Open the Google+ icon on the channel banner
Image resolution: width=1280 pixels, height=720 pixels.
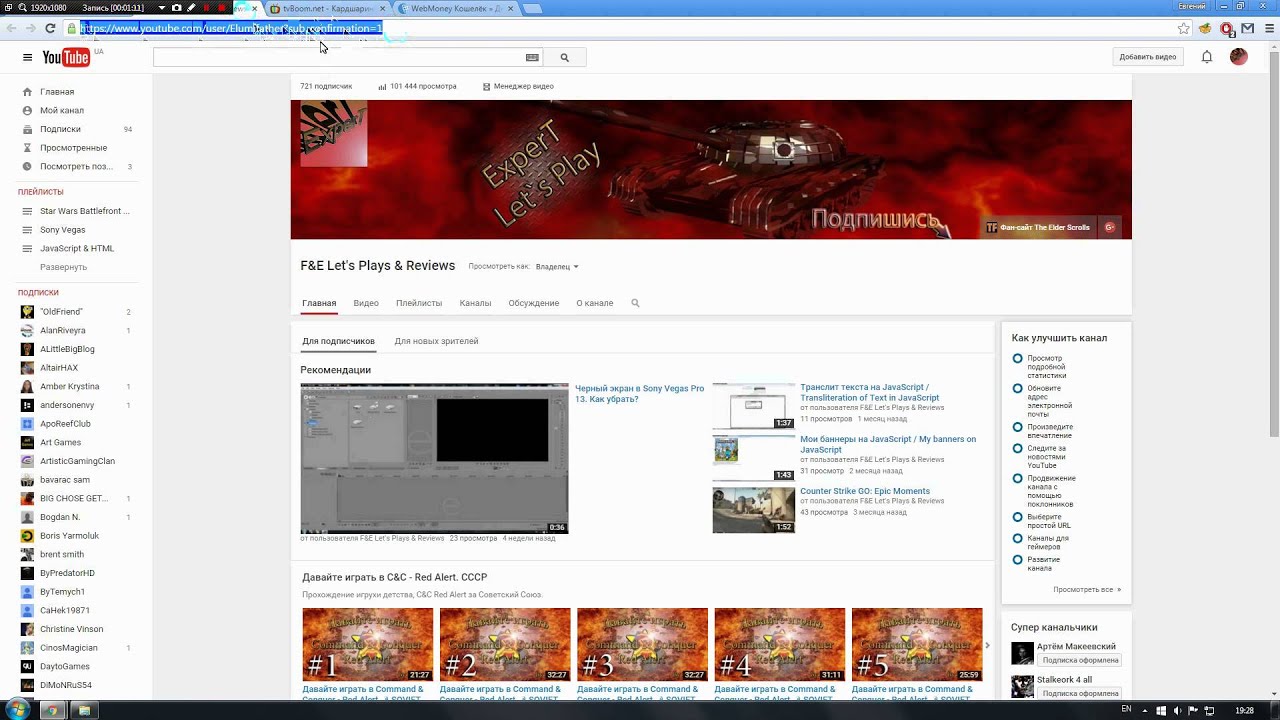coord(1109,227)
